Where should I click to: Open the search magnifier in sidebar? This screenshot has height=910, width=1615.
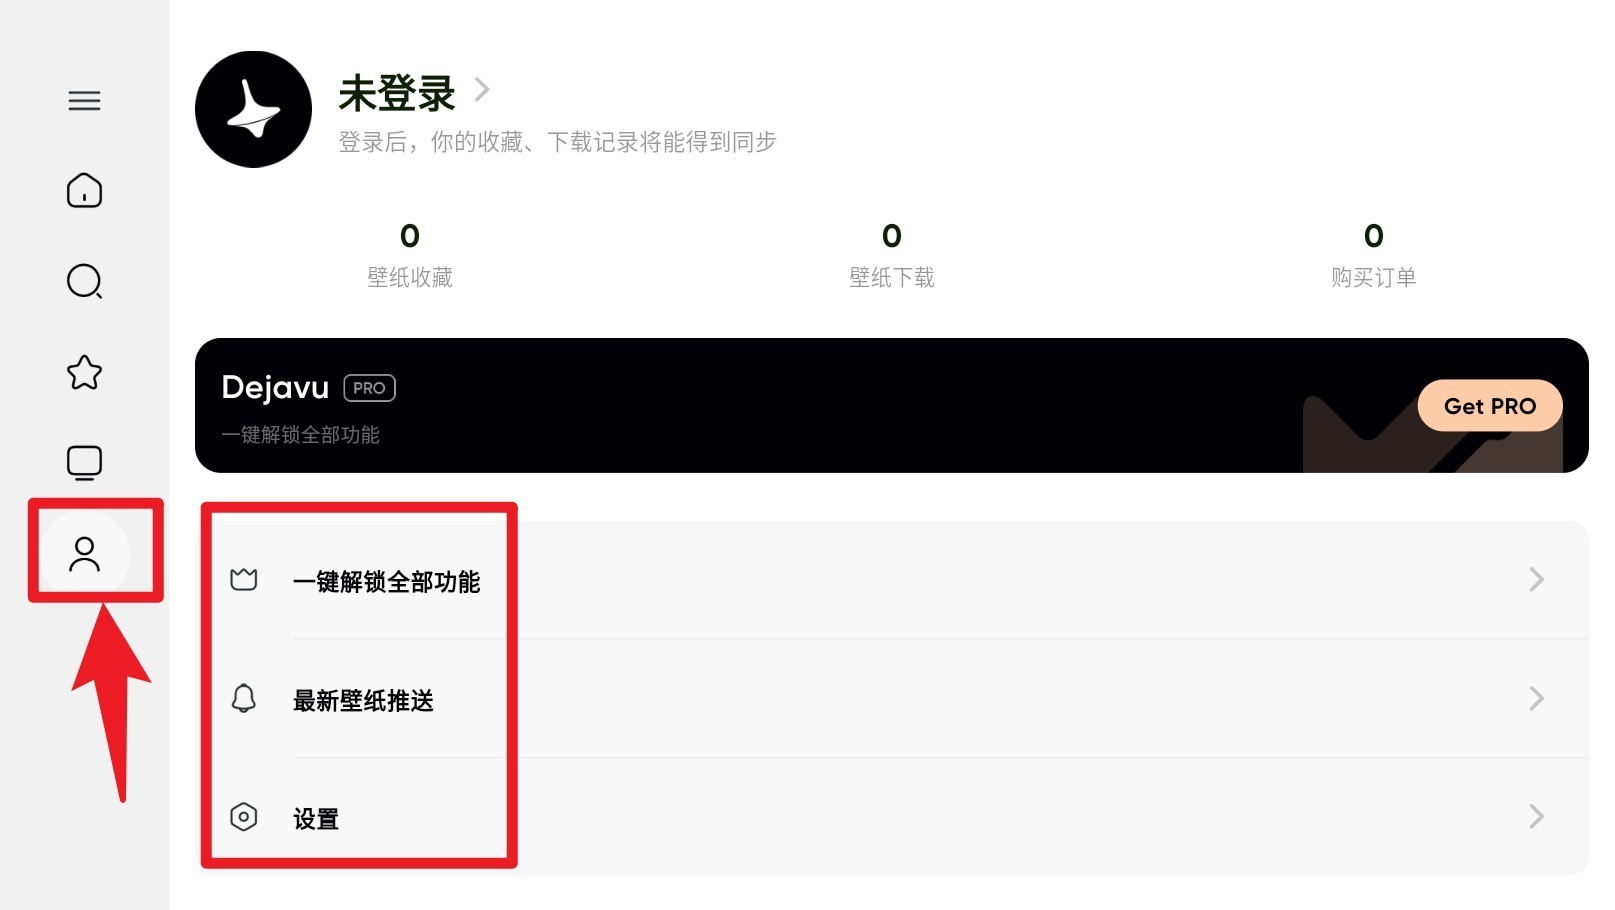[84, 281]
